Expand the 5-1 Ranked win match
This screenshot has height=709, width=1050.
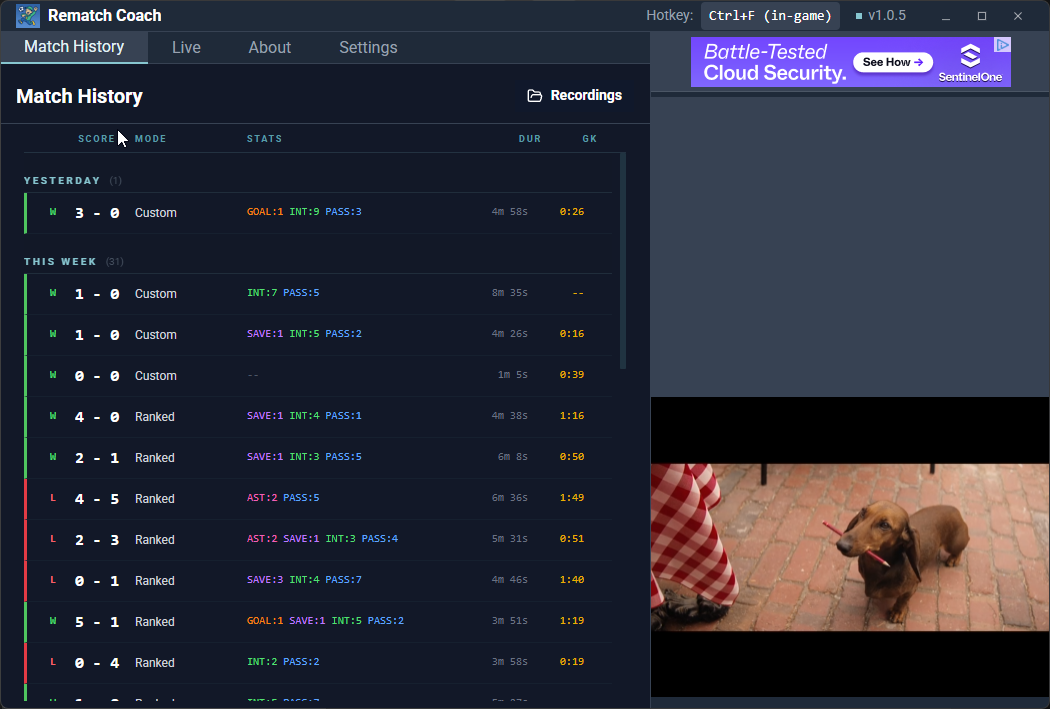(x=300, y=620)
